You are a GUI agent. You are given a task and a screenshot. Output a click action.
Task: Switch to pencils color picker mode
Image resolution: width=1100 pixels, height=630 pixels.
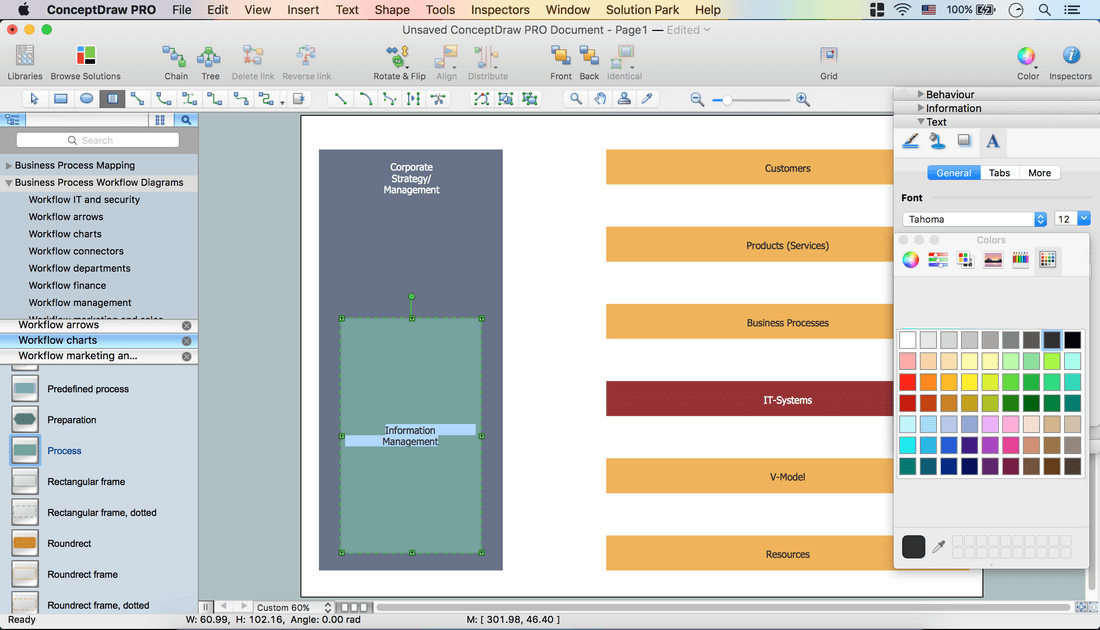click(1020, 260)
